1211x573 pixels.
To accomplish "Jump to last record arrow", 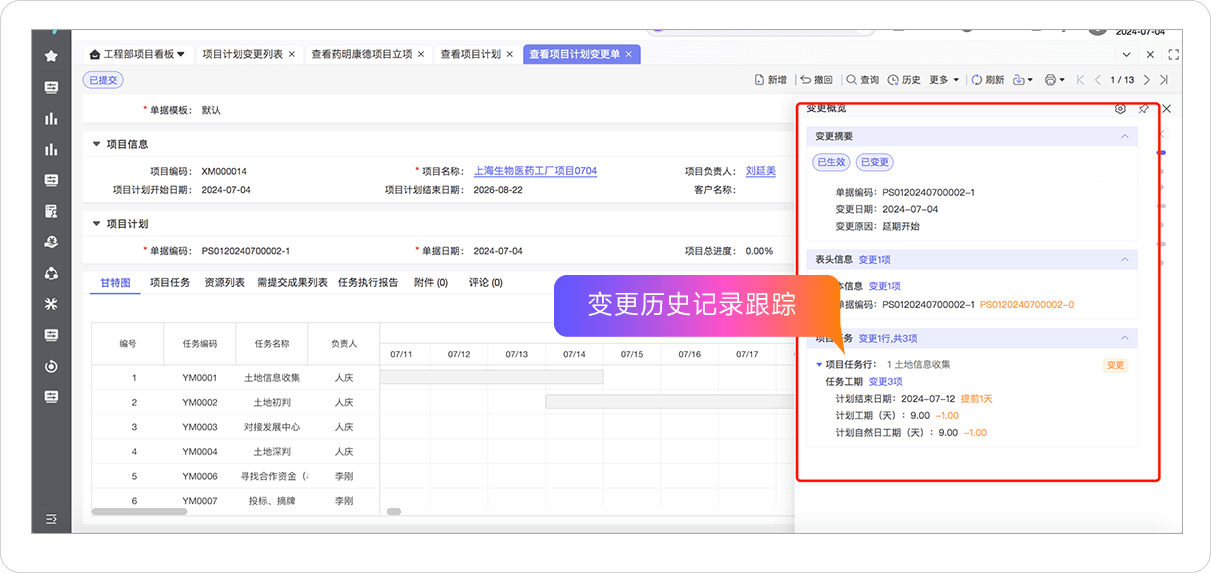I will click(x=1164, y=80).
